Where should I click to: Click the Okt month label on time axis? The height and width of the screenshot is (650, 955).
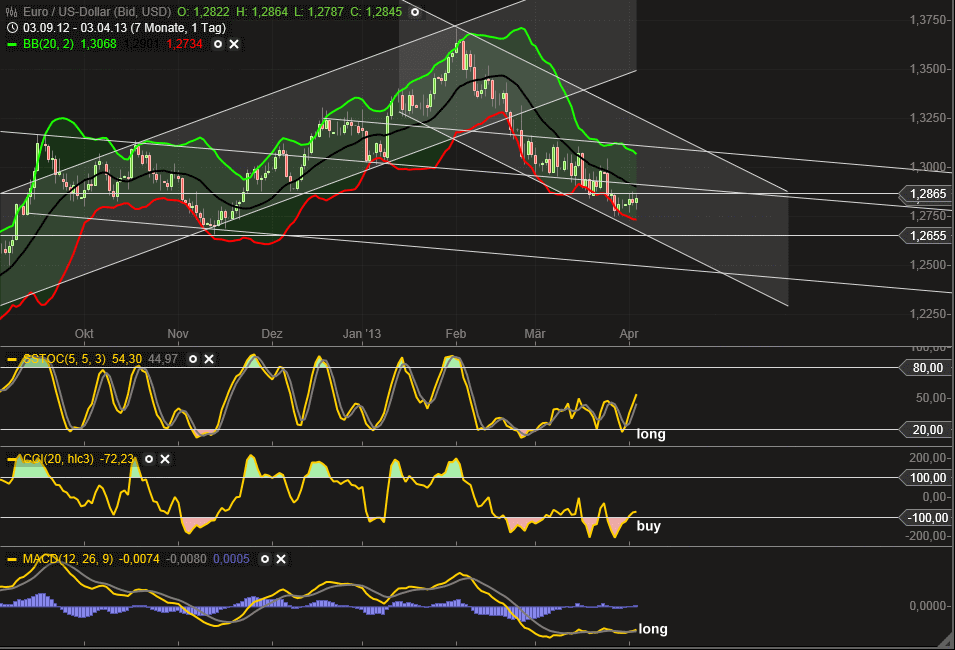[84, 333]
